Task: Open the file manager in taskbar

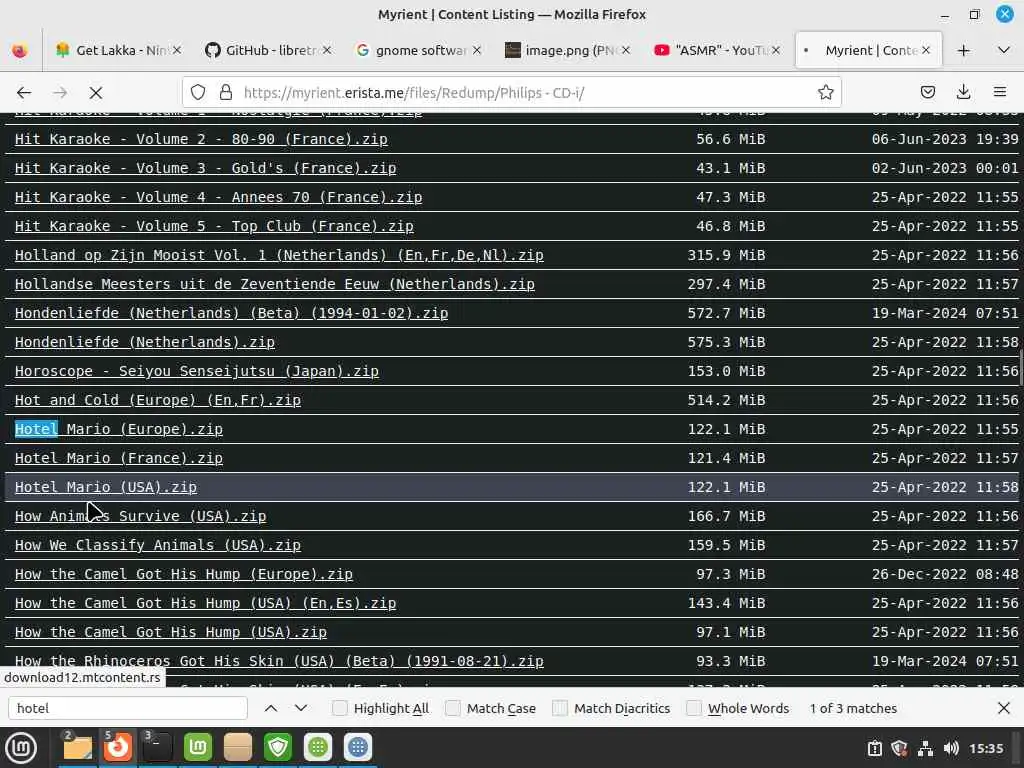Action: coord(77,748)
